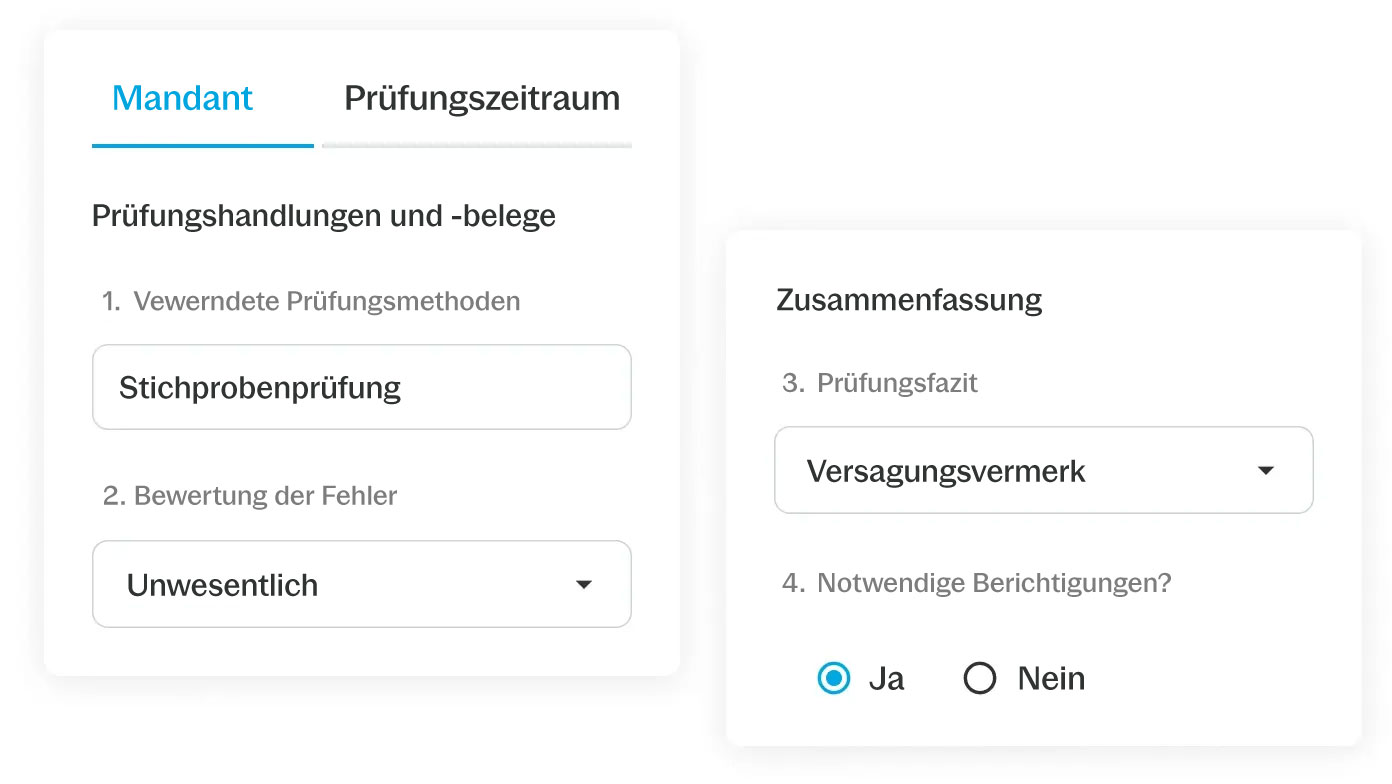Click the number 3 before Prüfungsfazit

pos(790,383)
